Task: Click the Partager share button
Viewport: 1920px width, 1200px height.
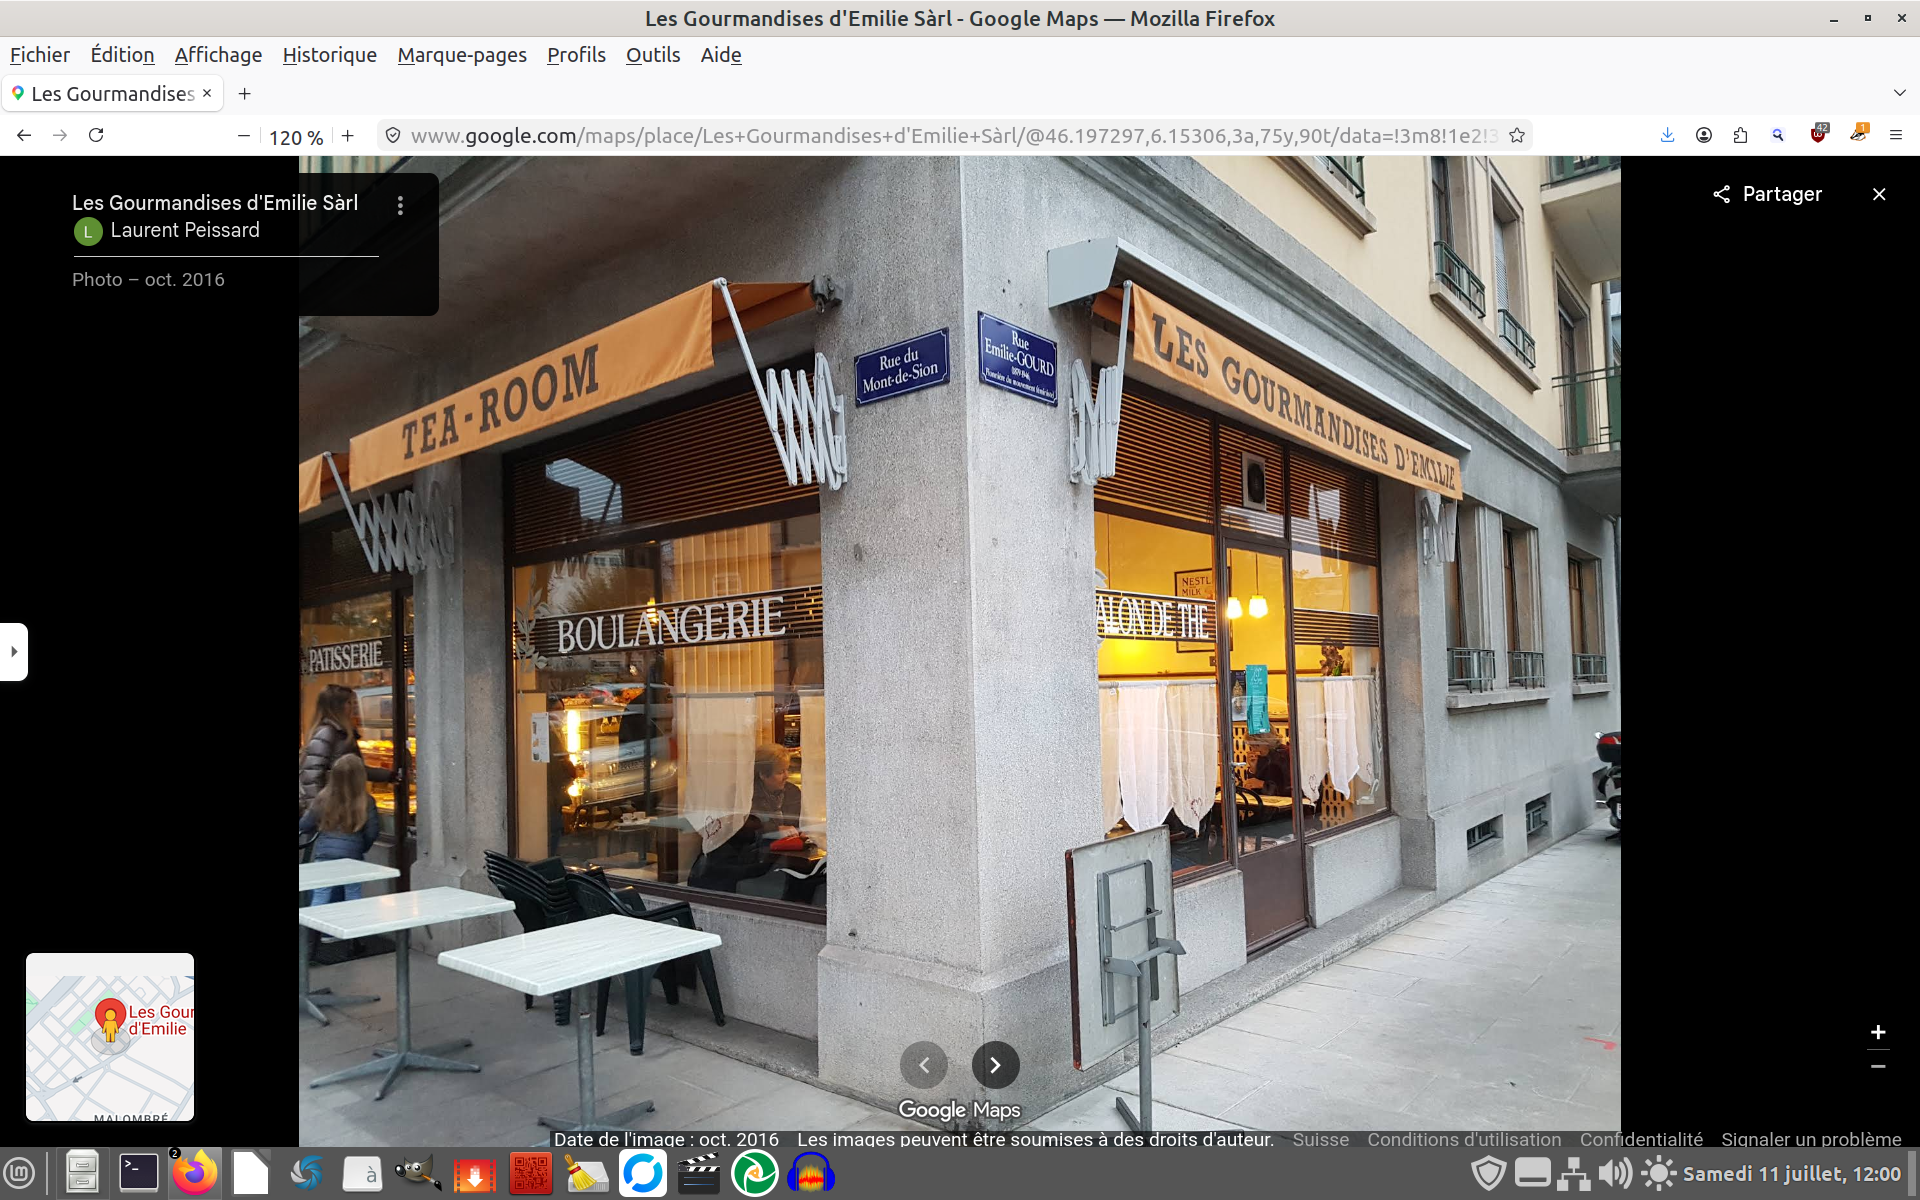Action: [x=1767, y=194]
